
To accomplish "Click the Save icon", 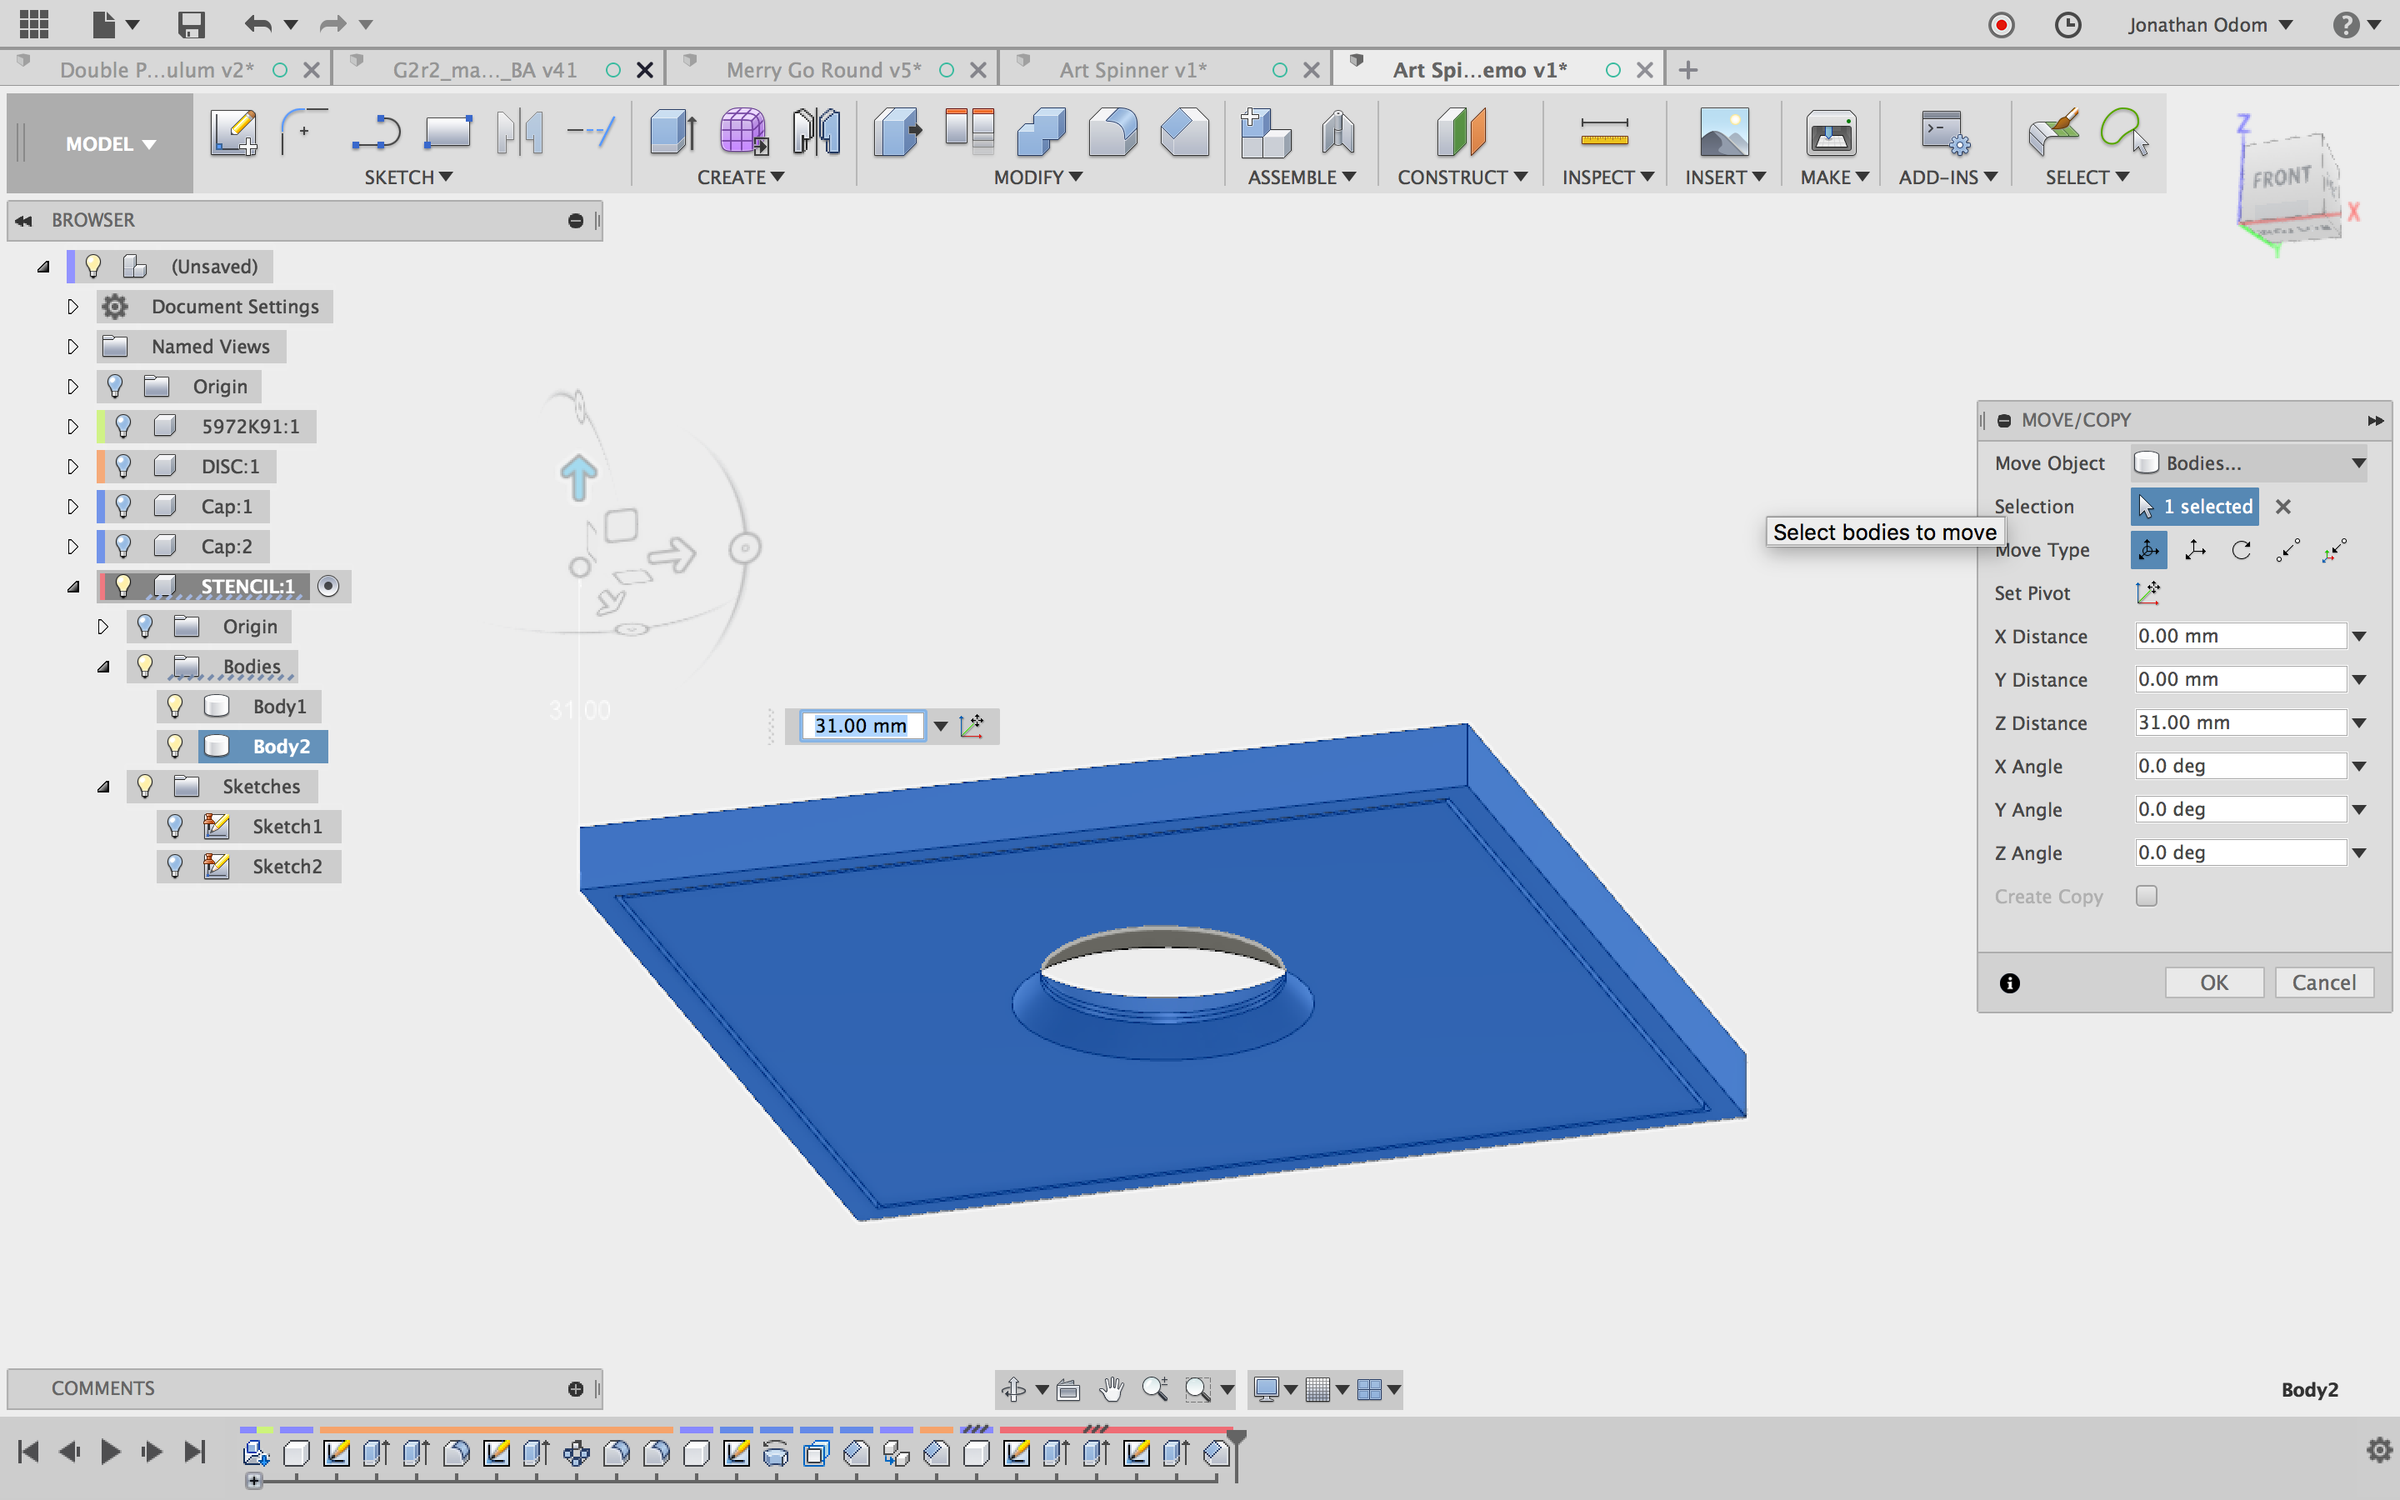I will pos(190,24).
